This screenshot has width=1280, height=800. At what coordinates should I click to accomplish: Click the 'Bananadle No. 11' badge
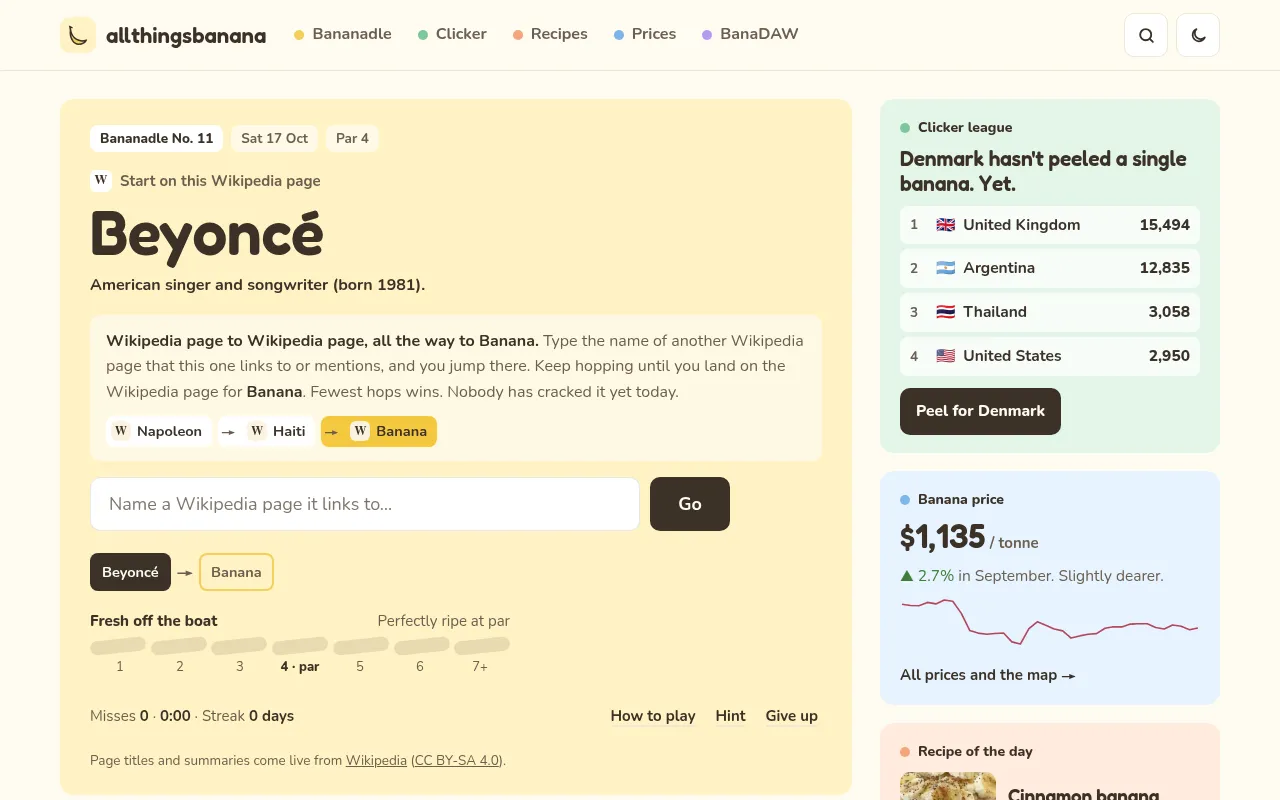click(157, 138)
